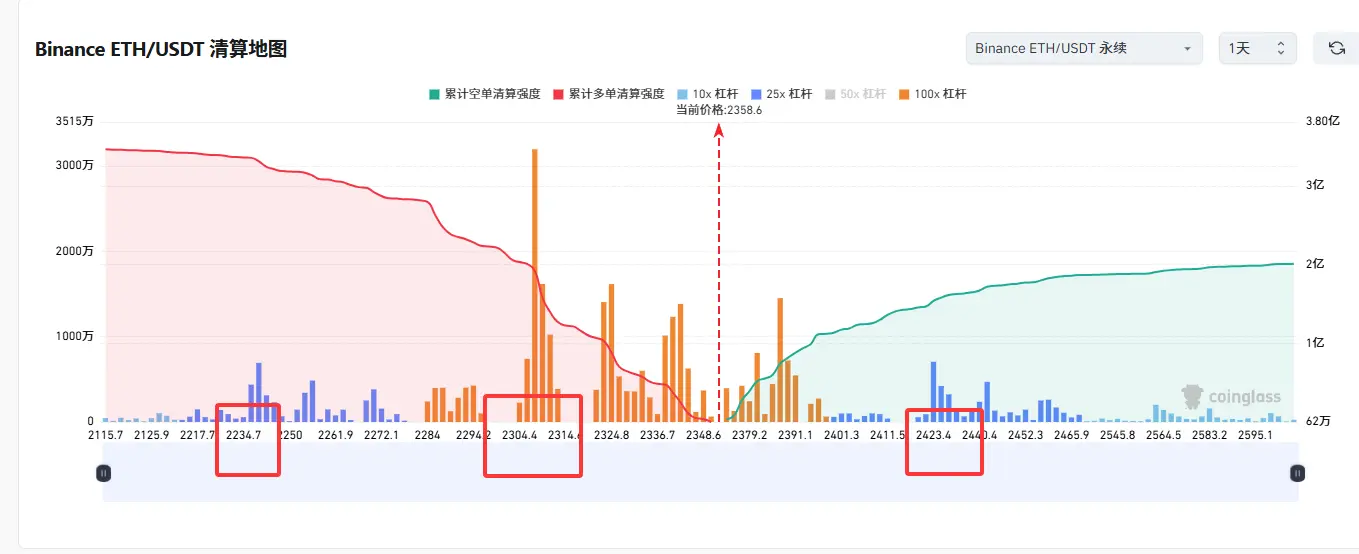Click the 2284 price axis label
The image size is (1359, 554).
pyautogui.click(x=427, y=435)
